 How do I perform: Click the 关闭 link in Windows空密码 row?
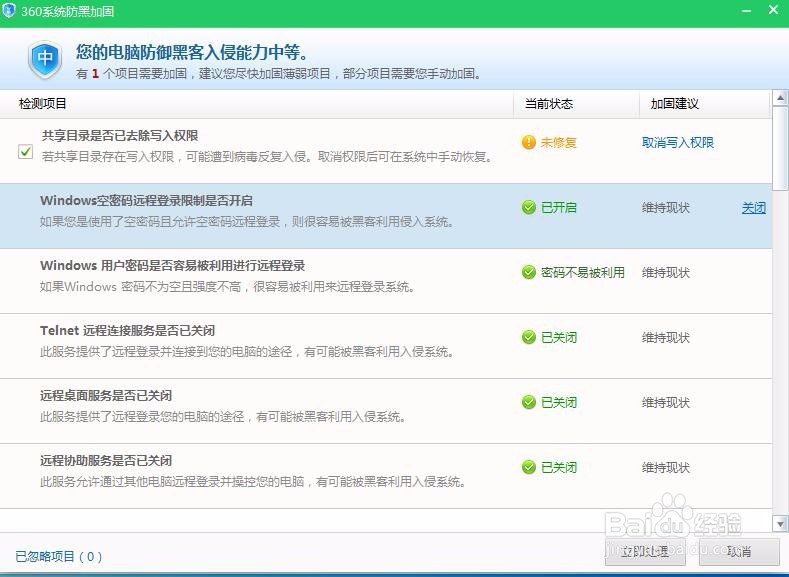coord(754,208)
